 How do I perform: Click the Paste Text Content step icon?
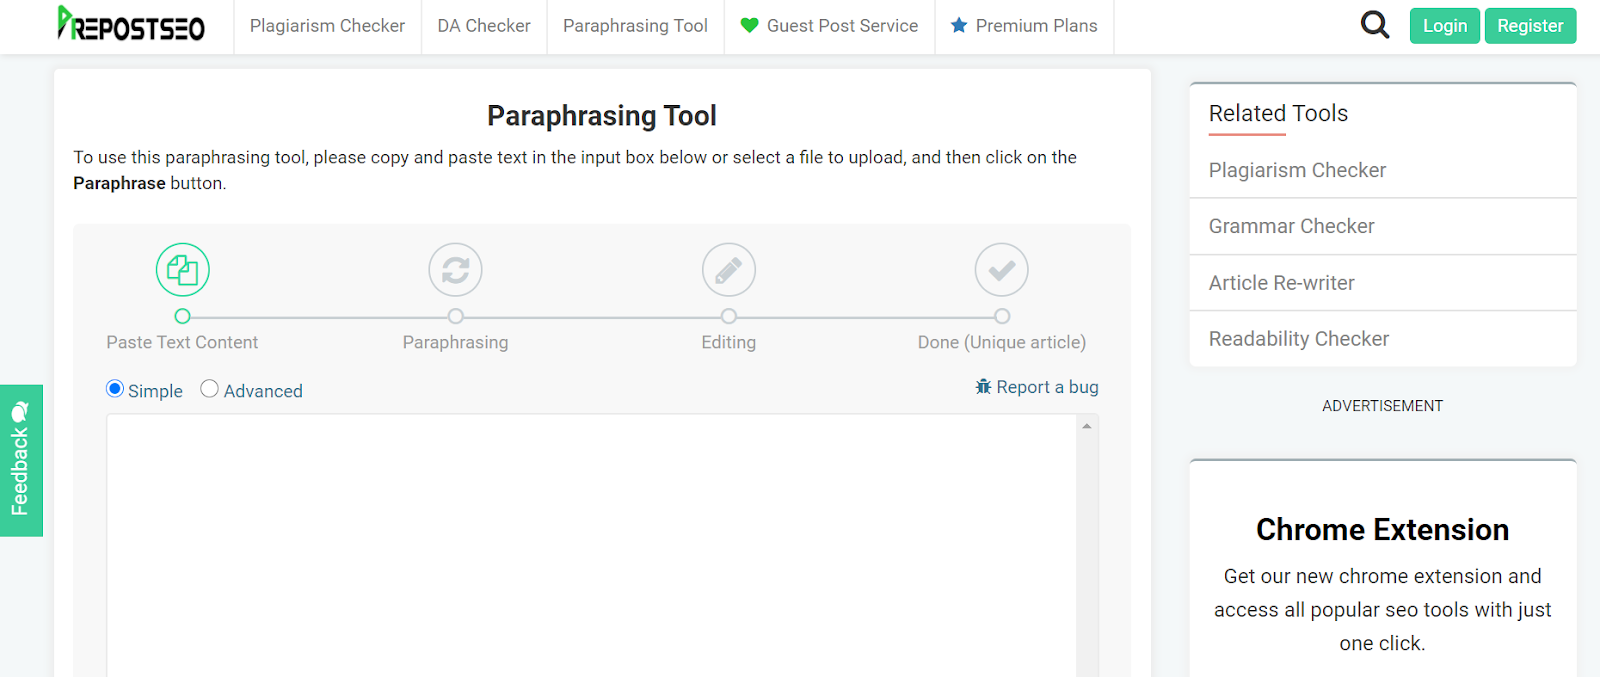tap(182, 270)
